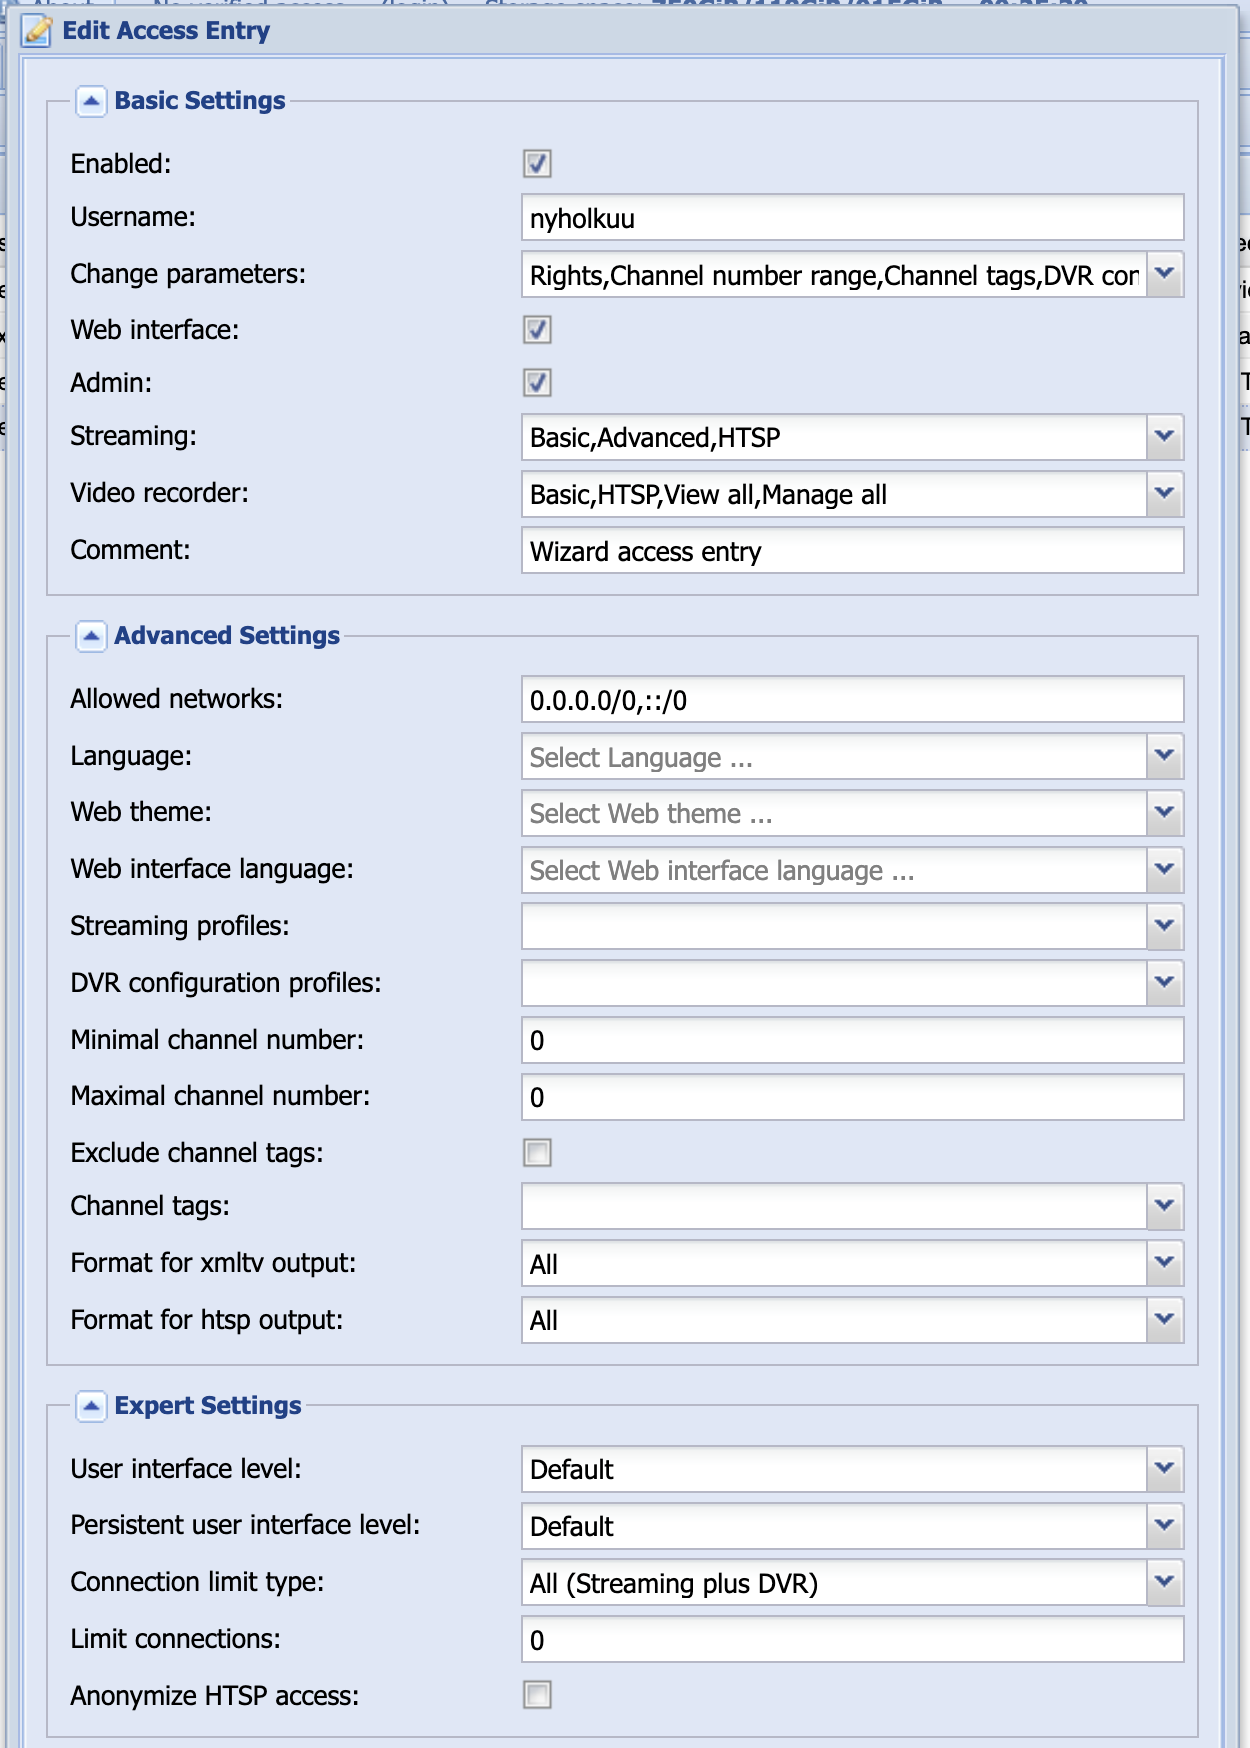The image size is (1250, 1748).
Task: Collapse the Expert Settings section
Action: 91,1406
